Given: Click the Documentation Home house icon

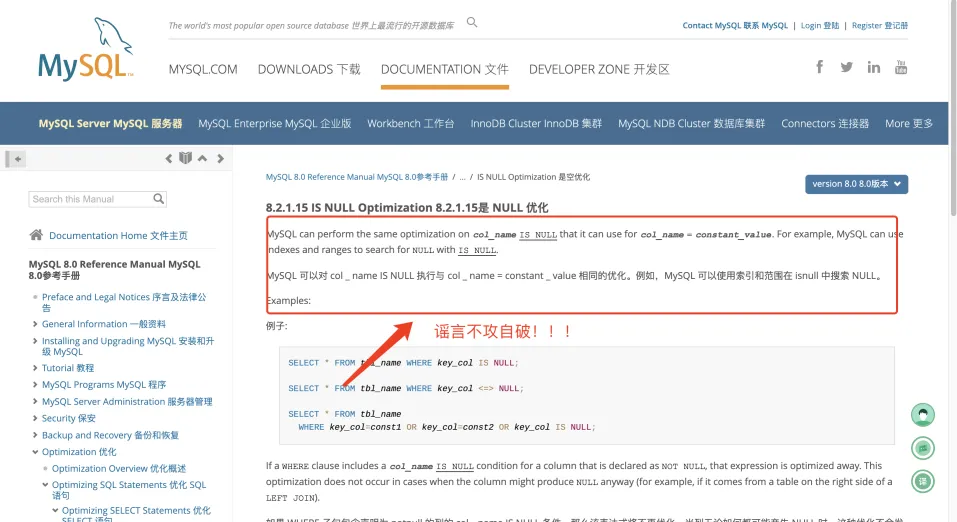Looking at the screenshot, I should coord(36,235).
